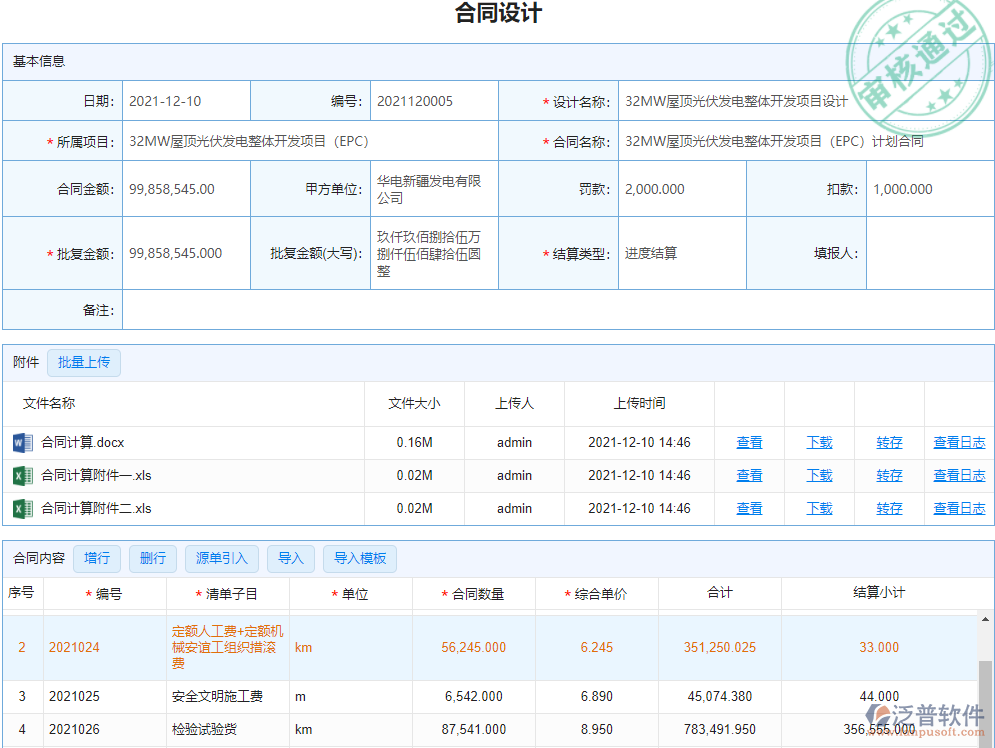The height and width of the screenshot is (748, 995).
Task: Click the 导入 button
Action: [x=290, y=558]
